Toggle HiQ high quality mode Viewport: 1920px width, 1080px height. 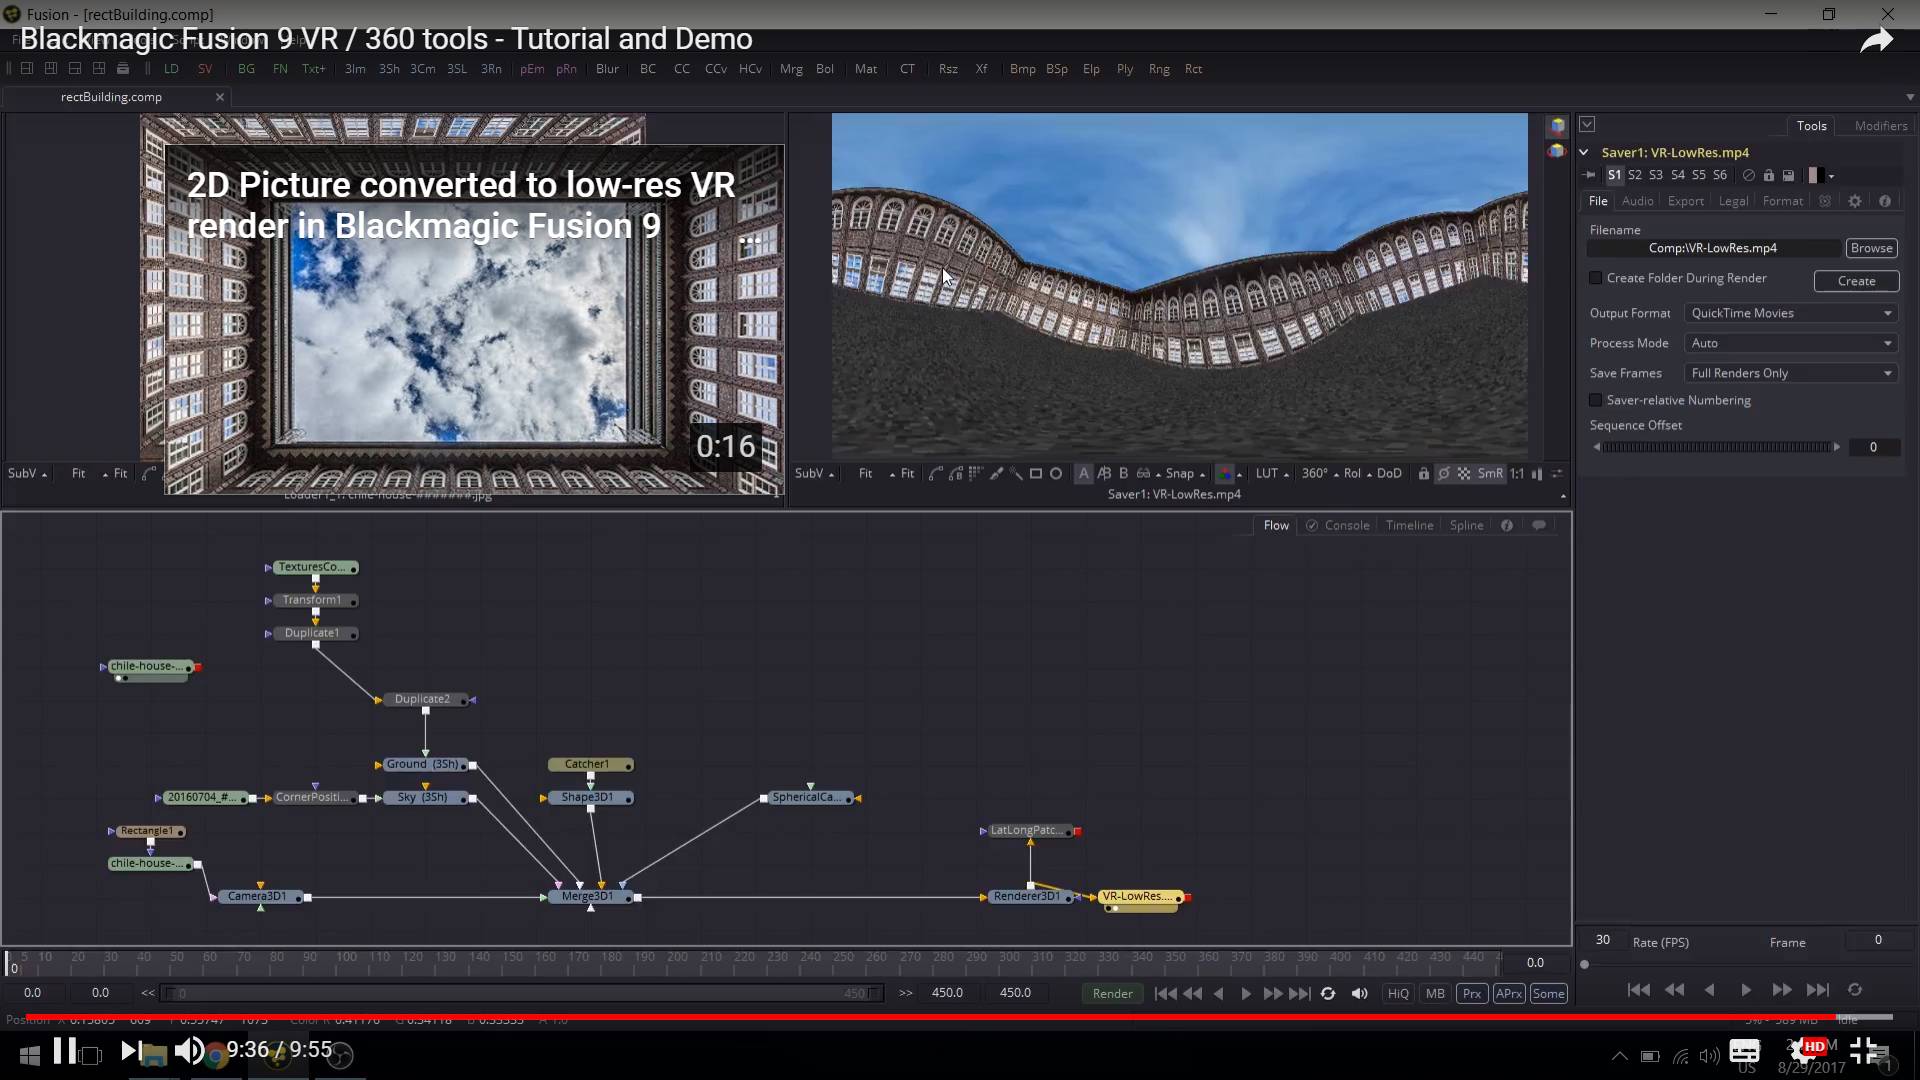[1397, 993]
